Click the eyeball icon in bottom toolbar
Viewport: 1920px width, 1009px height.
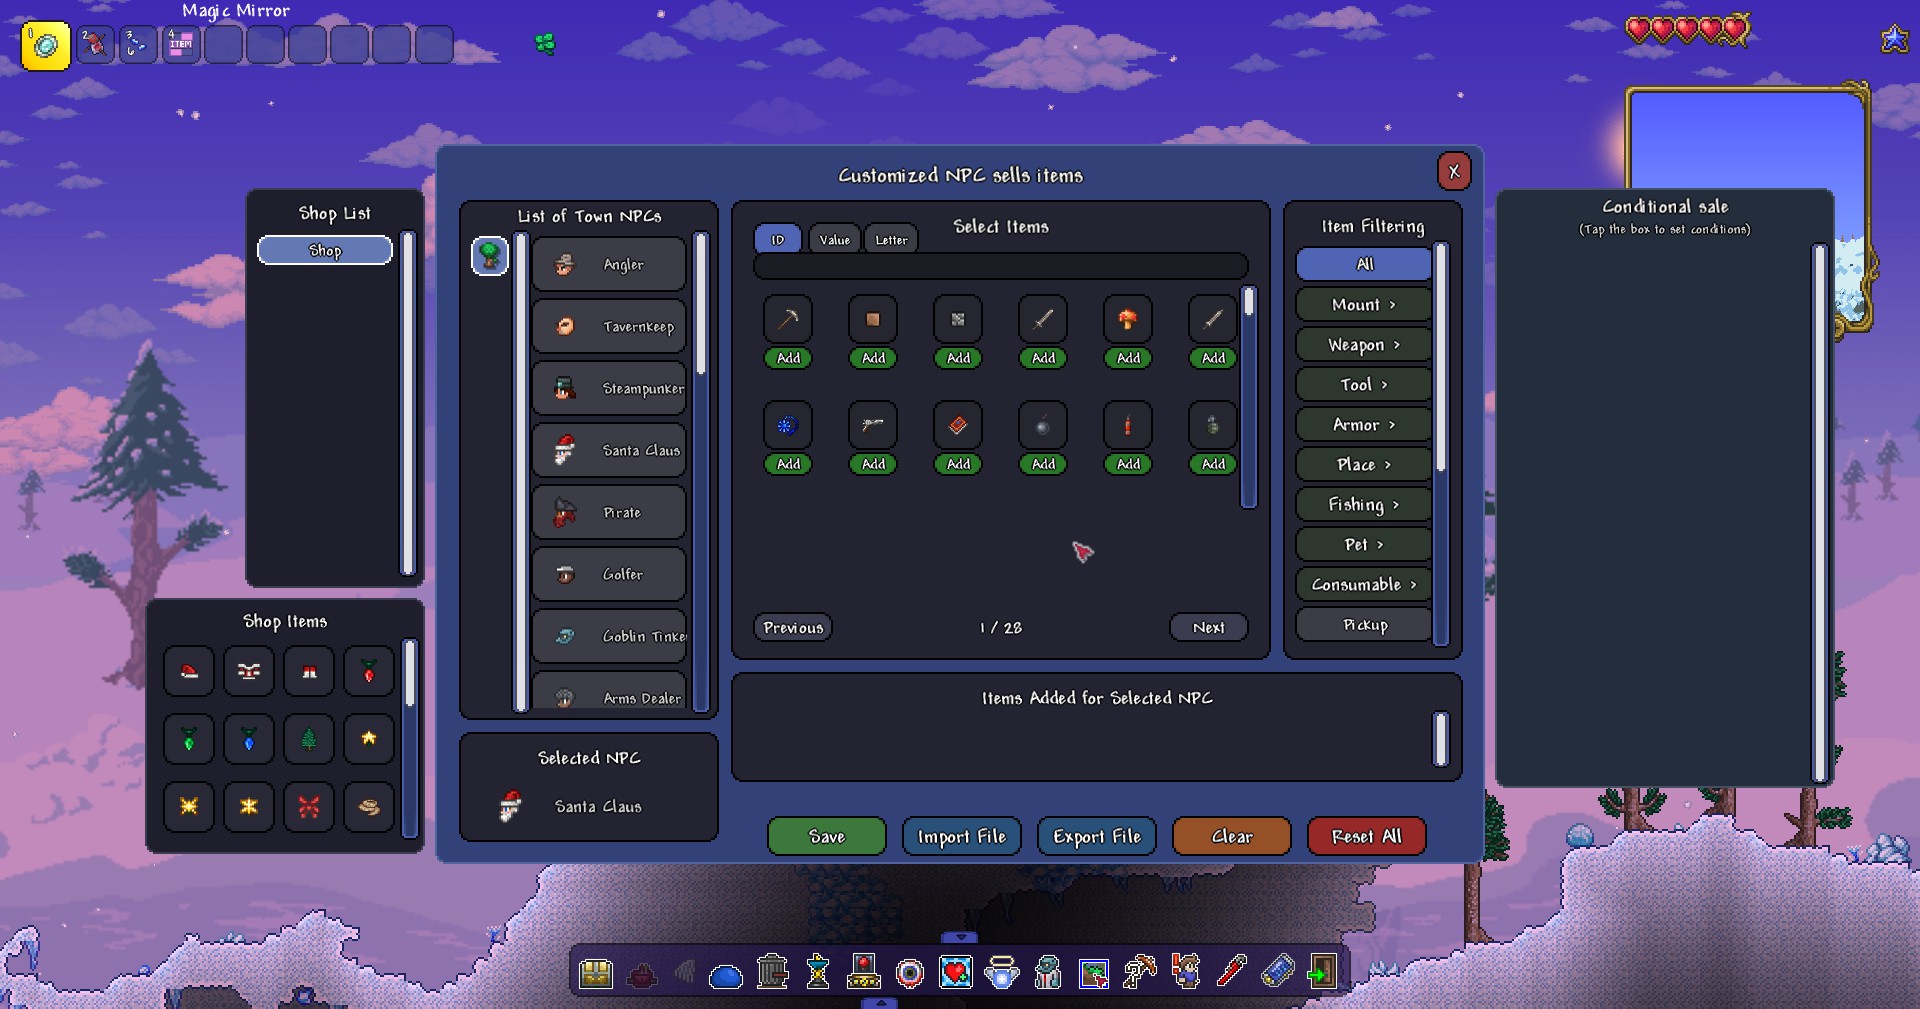[910, 972]
